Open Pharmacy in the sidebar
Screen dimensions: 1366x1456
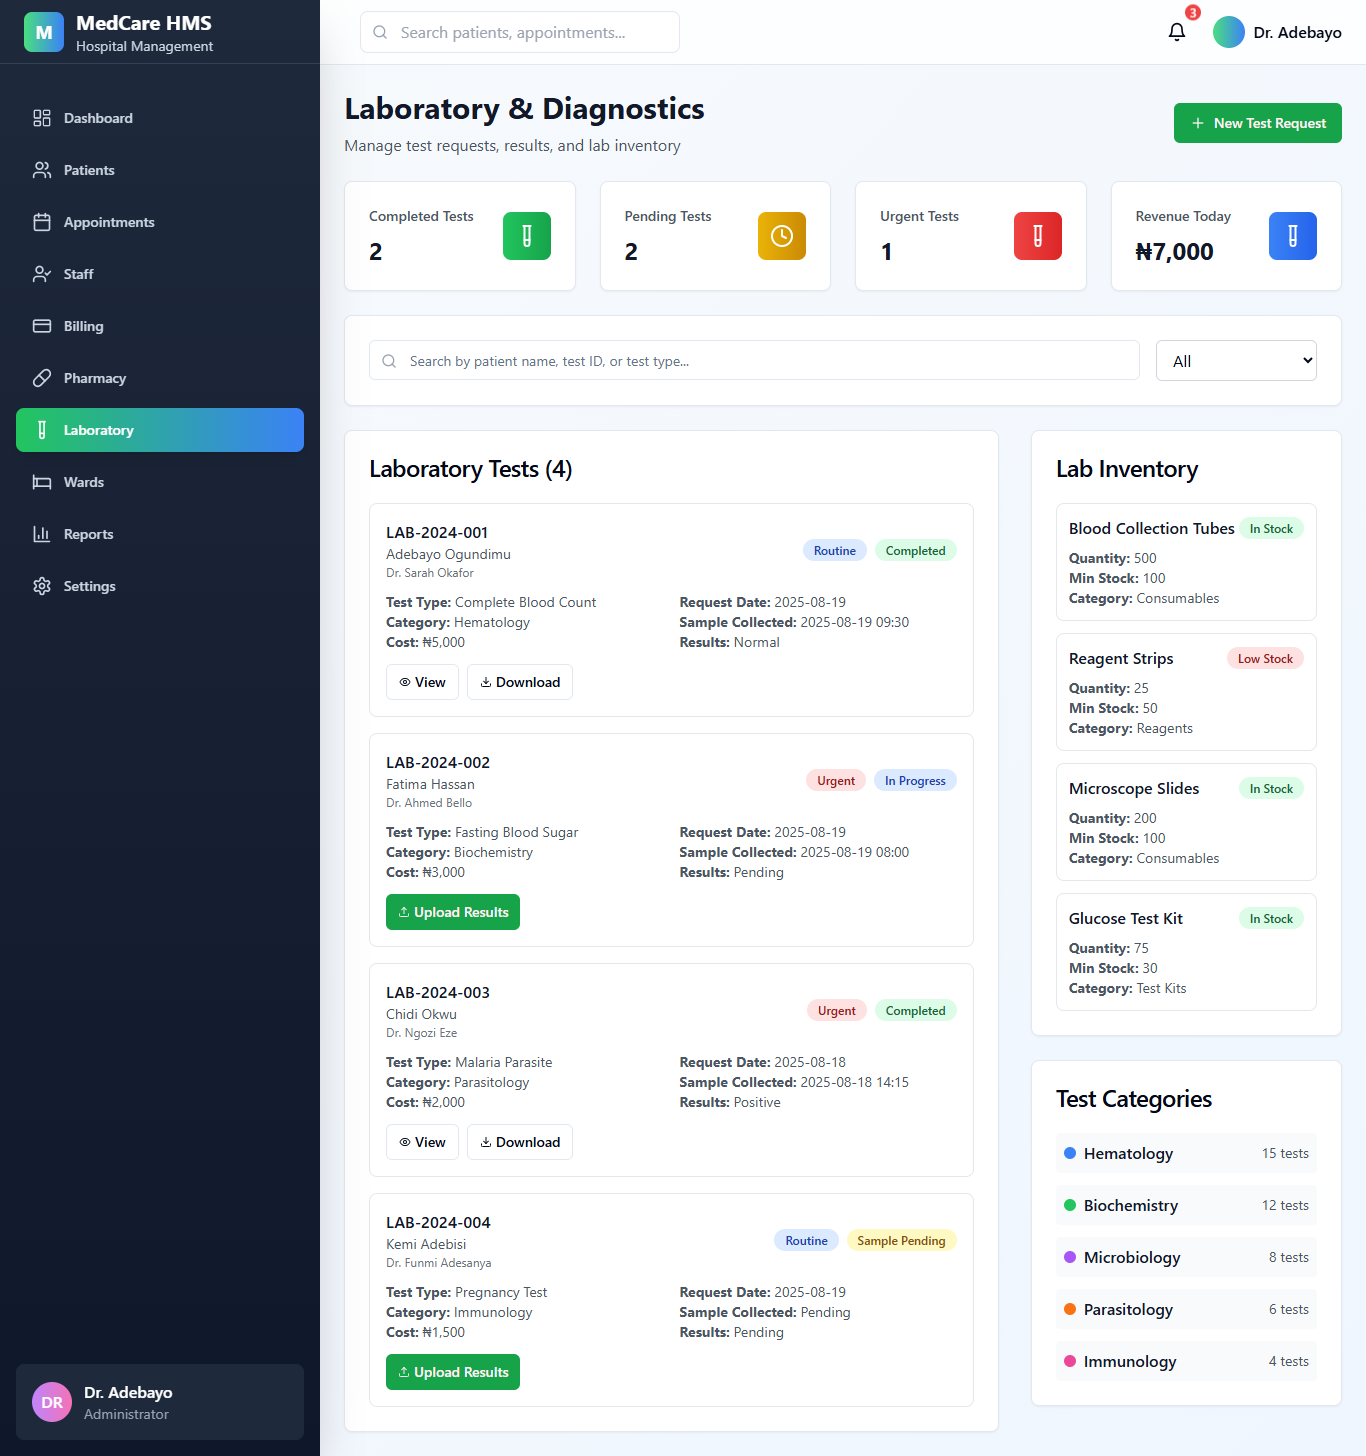(95, 378)
